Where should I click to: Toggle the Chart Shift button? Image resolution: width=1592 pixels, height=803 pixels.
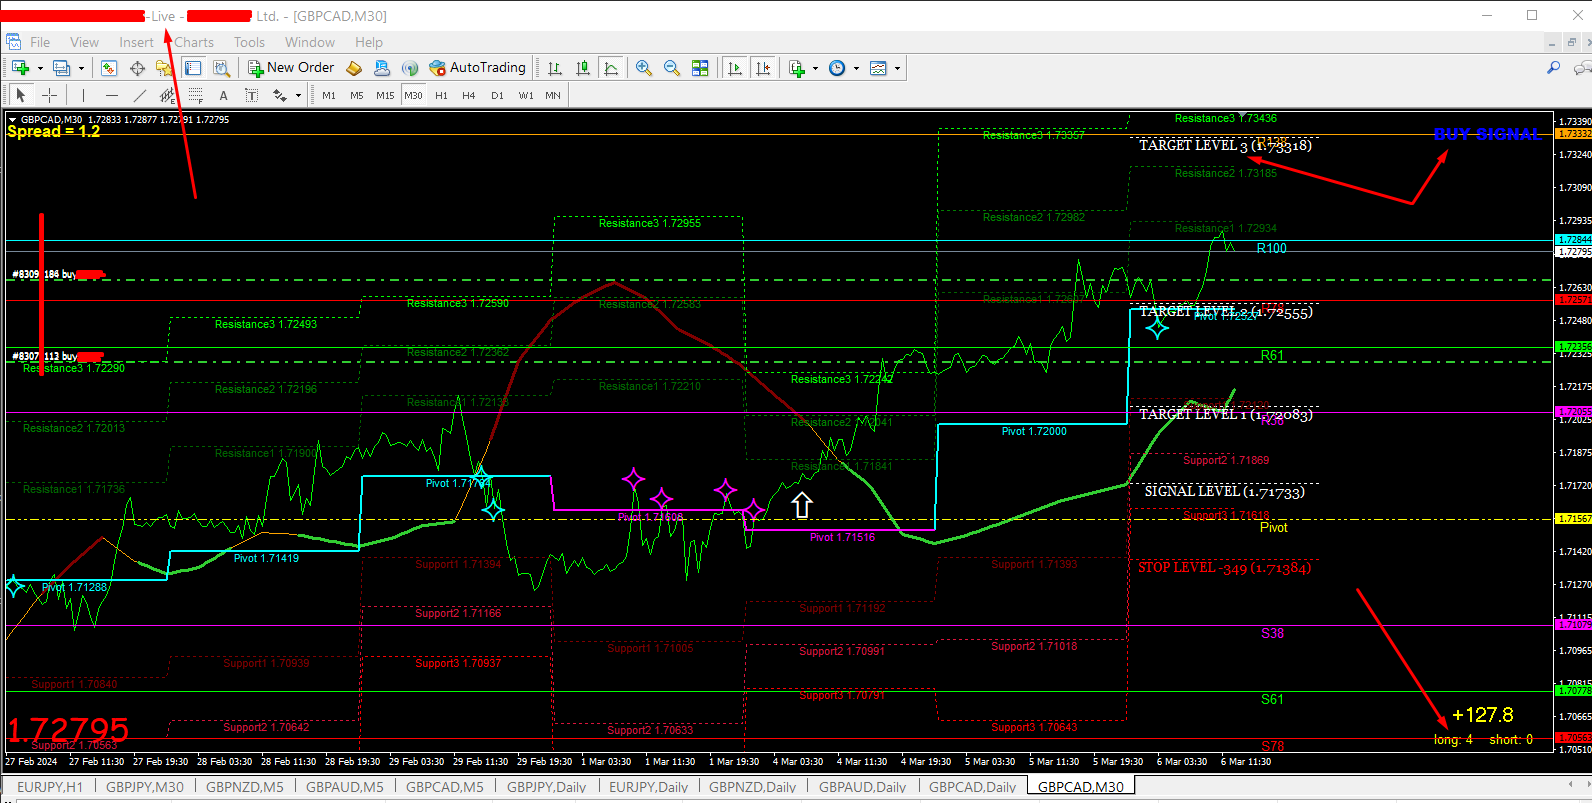coord(763,68)
